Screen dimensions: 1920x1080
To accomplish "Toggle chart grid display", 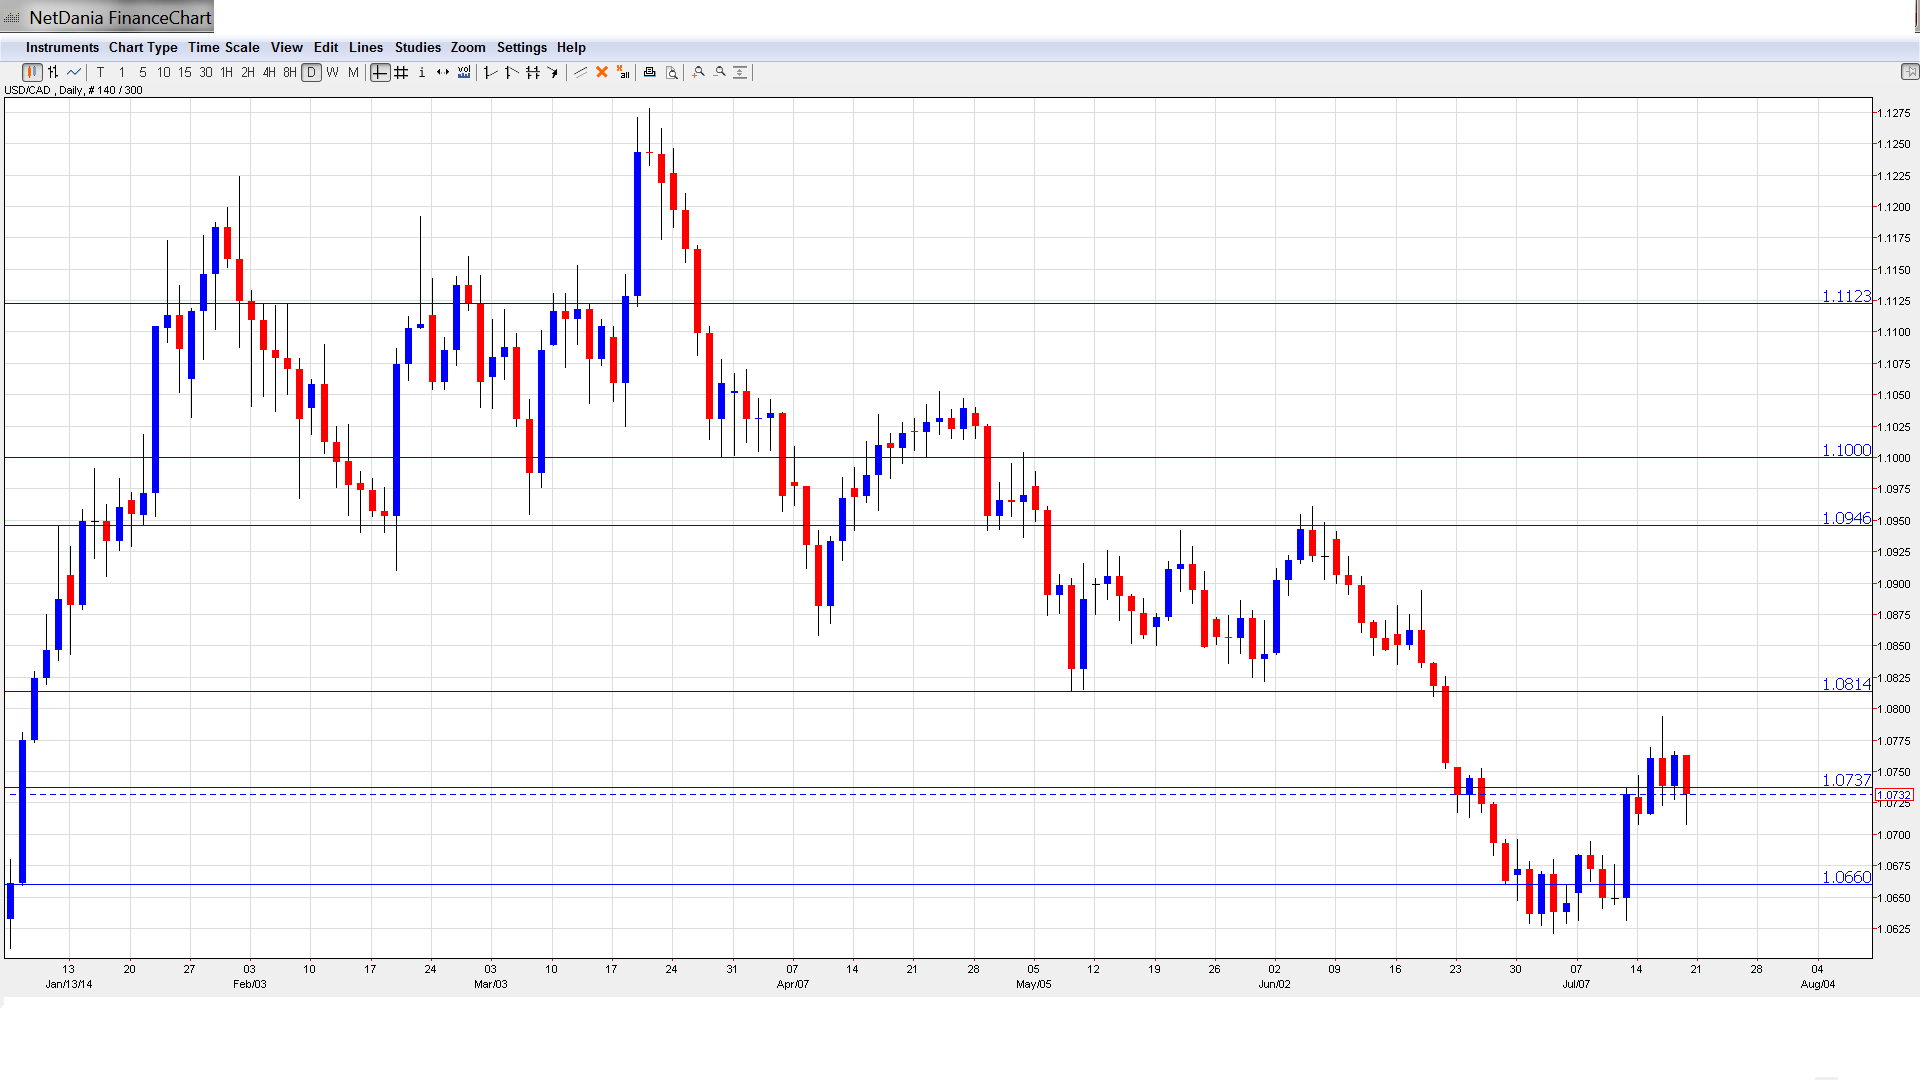I will coord(401,72).
